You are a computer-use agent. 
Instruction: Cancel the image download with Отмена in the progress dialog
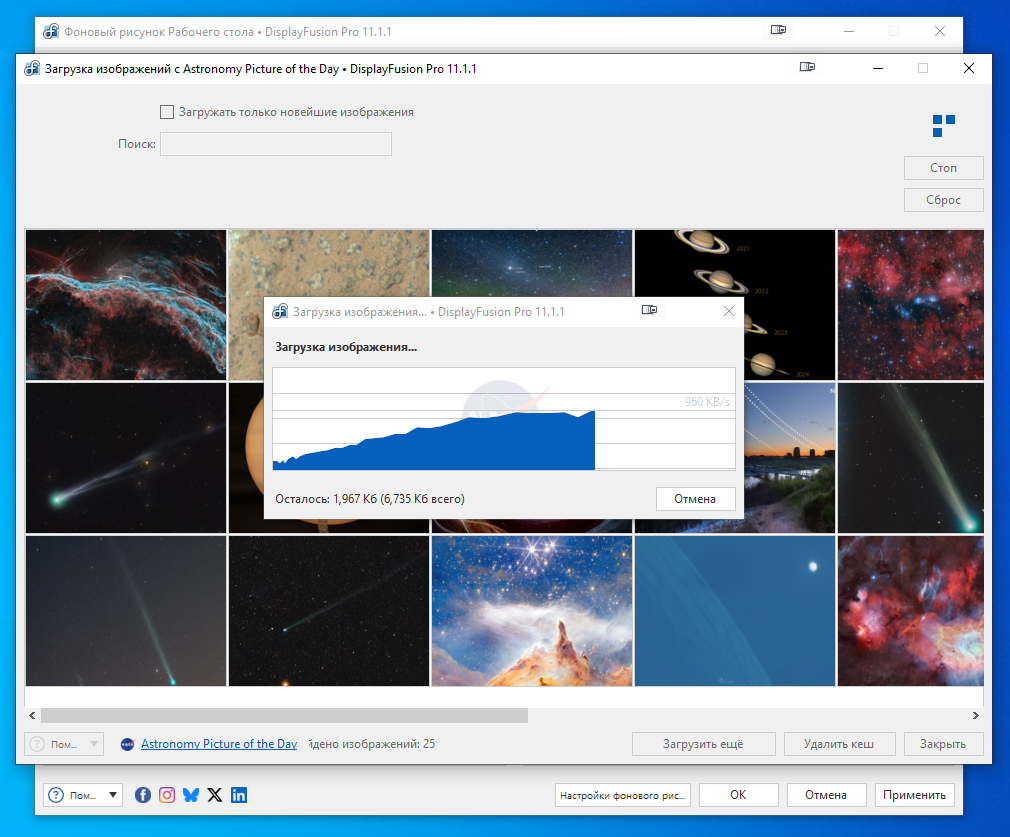(695, 499)
